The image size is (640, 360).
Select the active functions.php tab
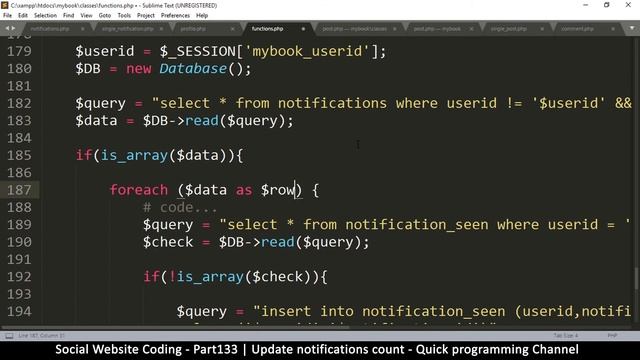tap(267, 29)
